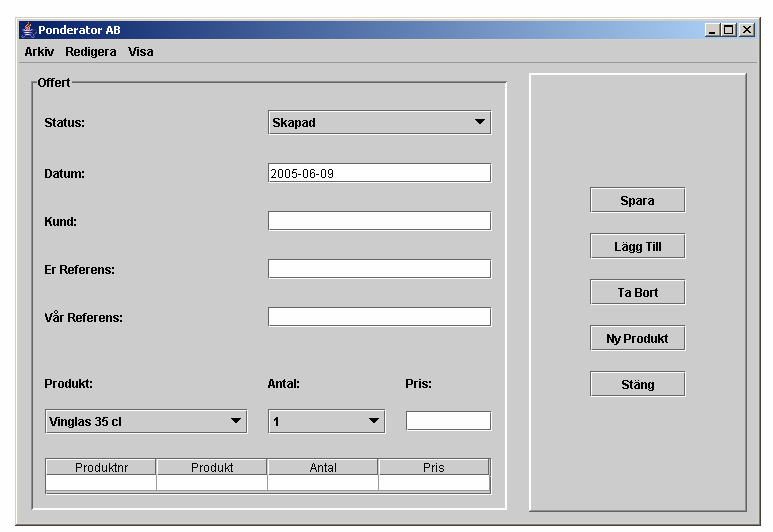
Task: Select the Produktnr column header
Action: (x=101, y=467)
